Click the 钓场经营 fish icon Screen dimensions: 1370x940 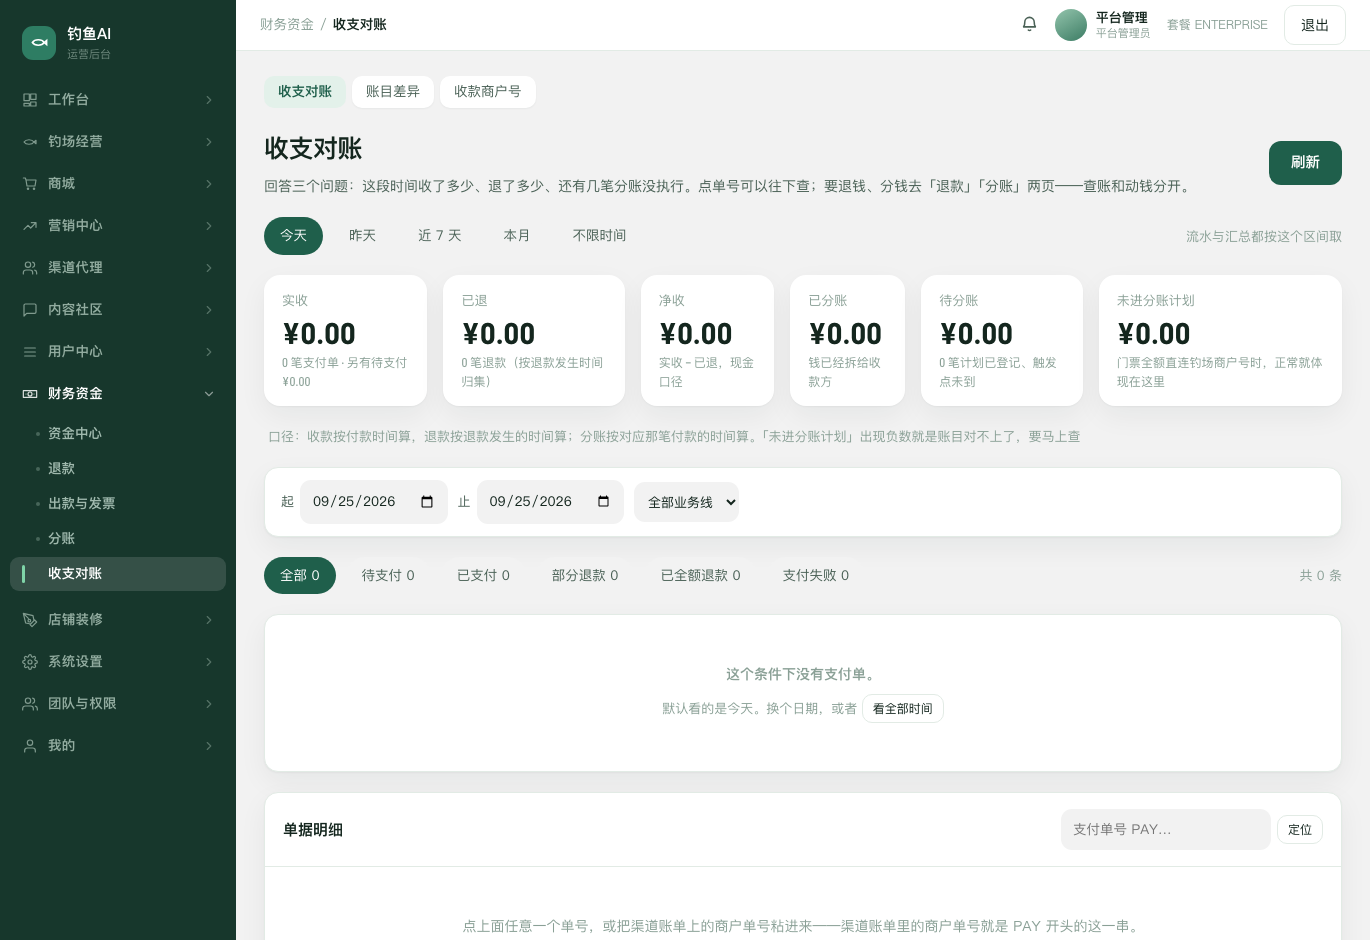point(30,142)
